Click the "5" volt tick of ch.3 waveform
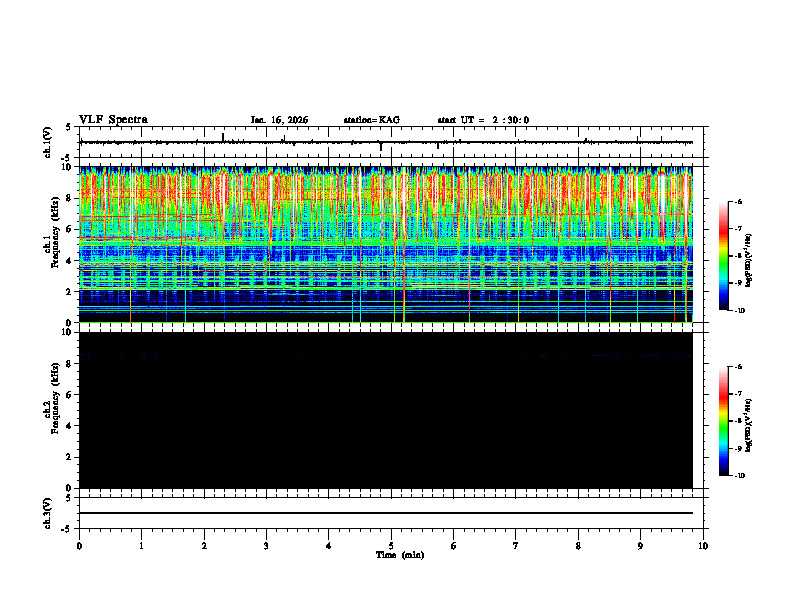 pos(69,498)
